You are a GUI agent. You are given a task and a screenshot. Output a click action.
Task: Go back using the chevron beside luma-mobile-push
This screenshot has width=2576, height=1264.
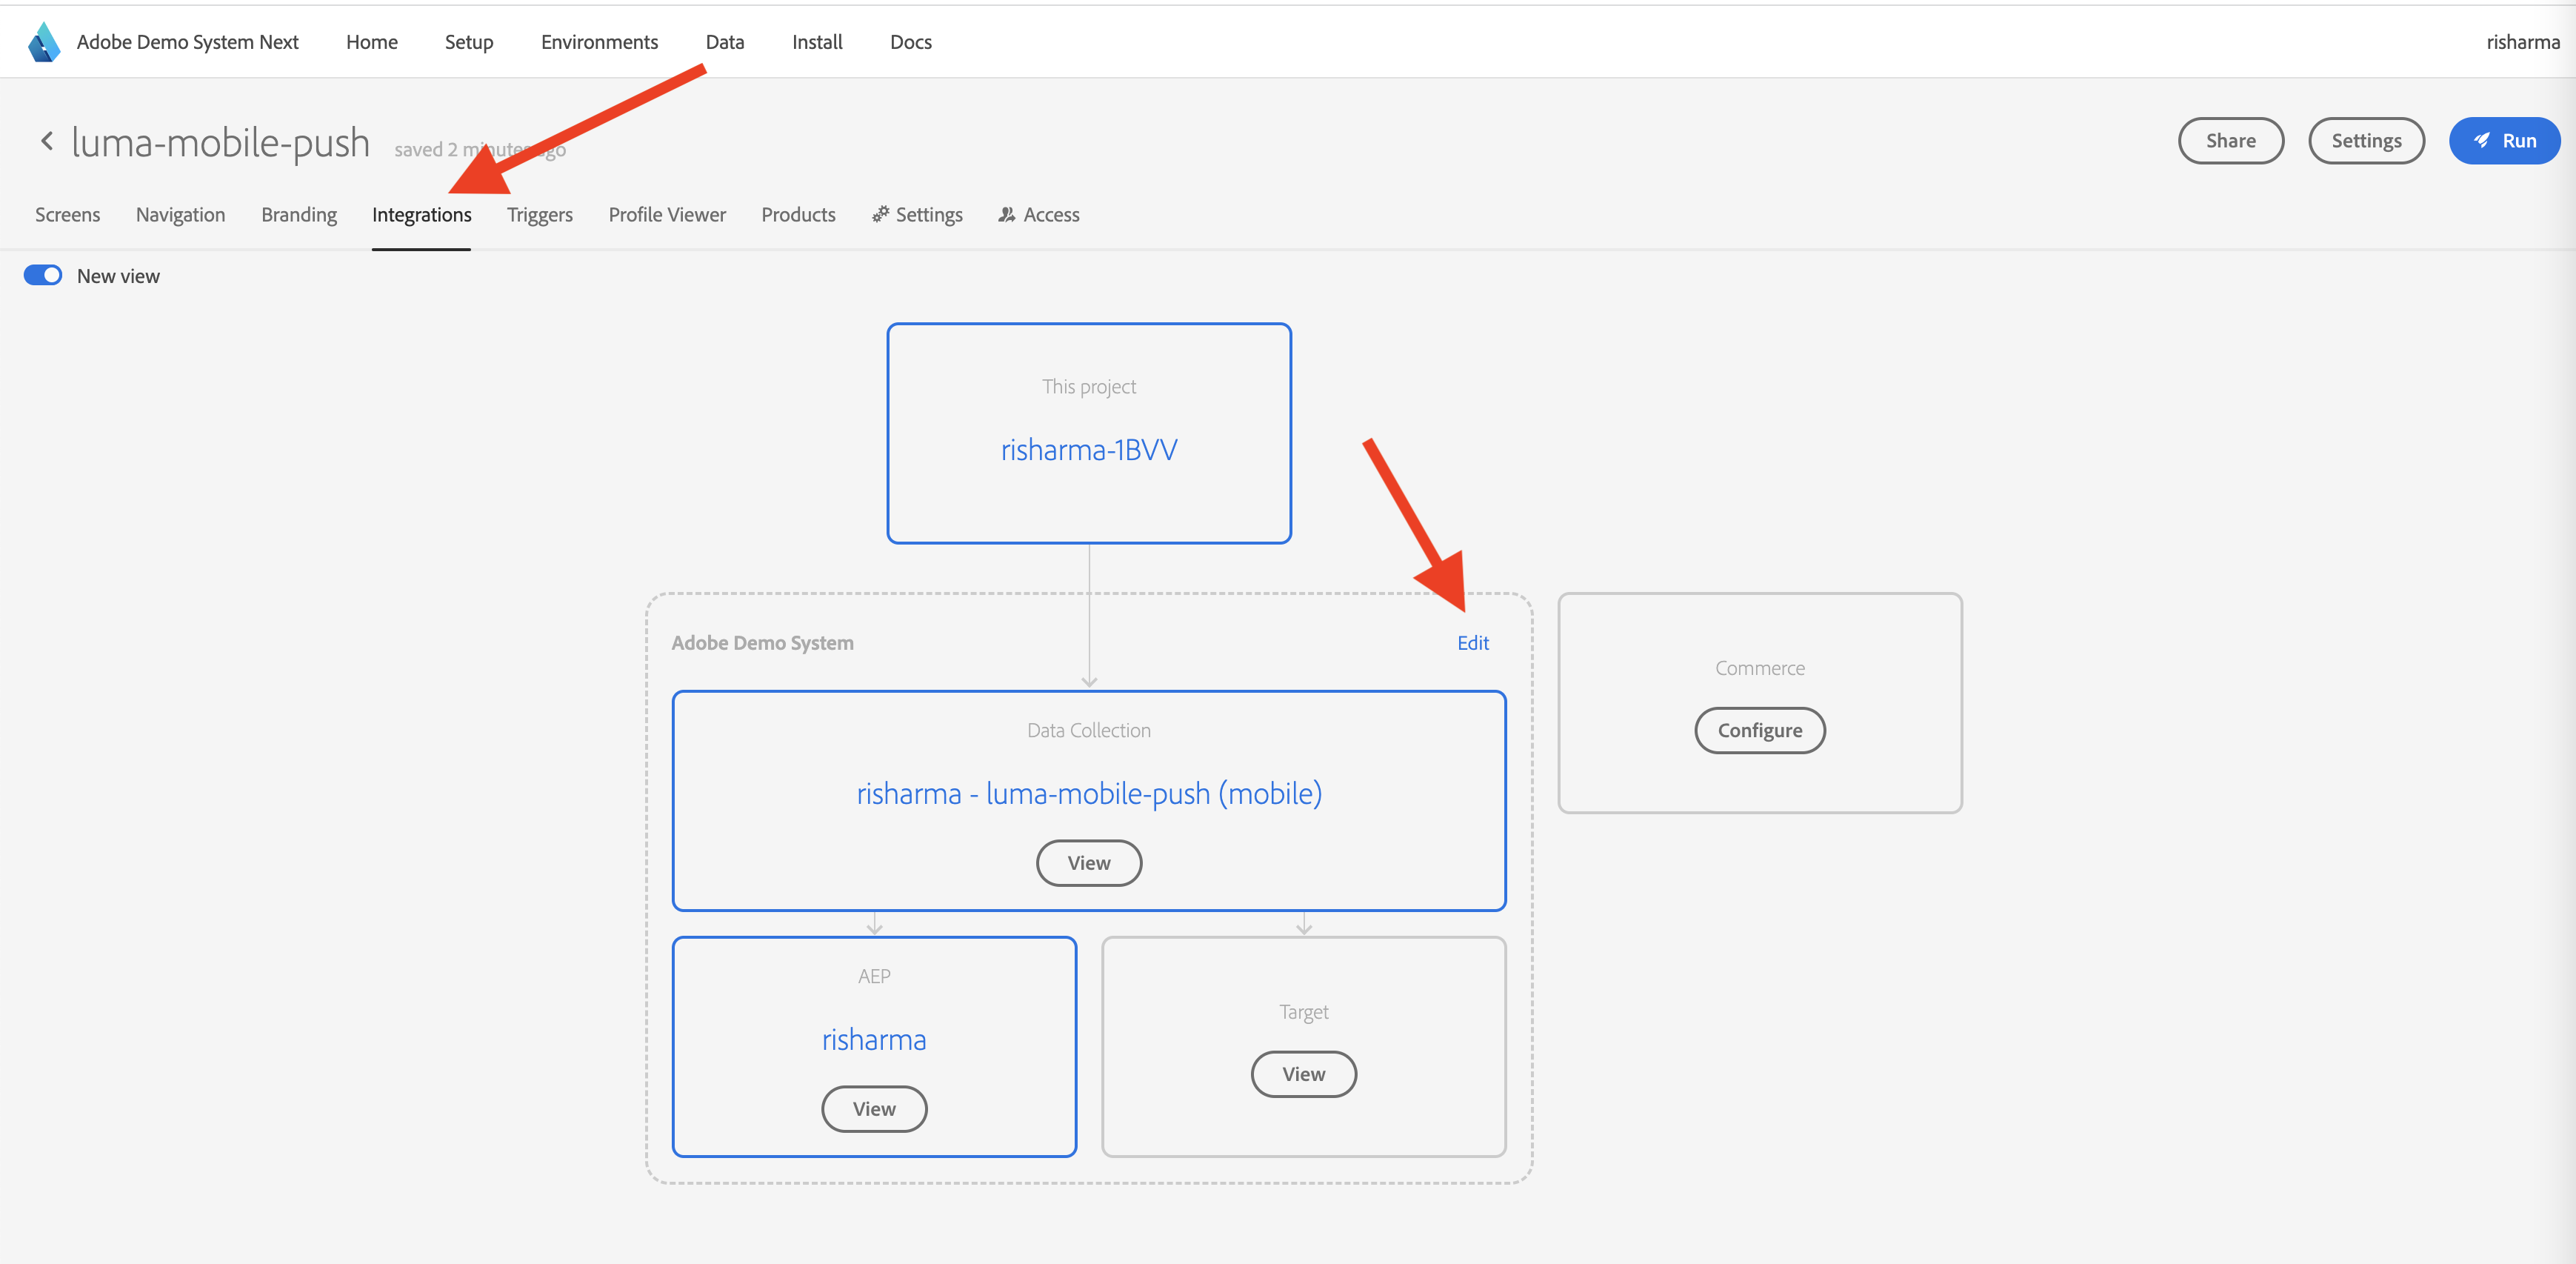pos(47,141)
